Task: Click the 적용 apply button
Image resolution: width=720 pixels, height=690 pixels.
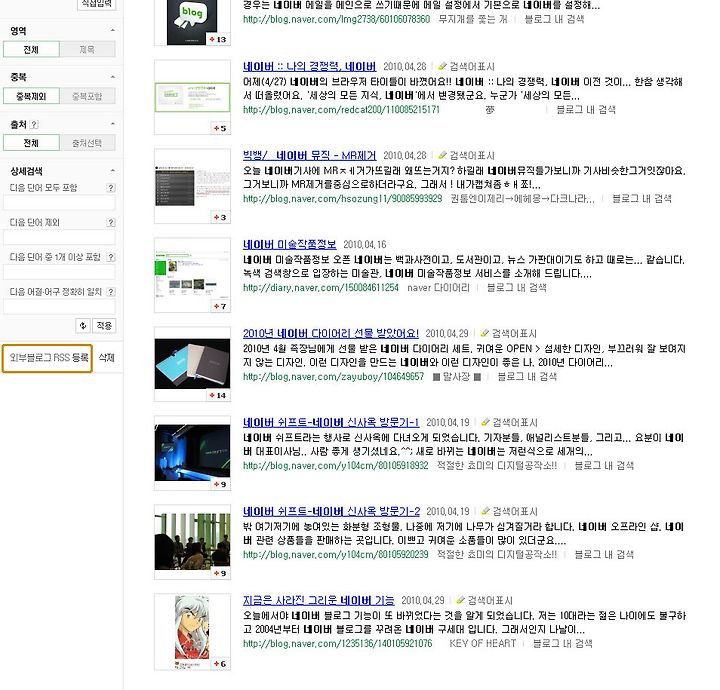Action: [x=104, y=325]
